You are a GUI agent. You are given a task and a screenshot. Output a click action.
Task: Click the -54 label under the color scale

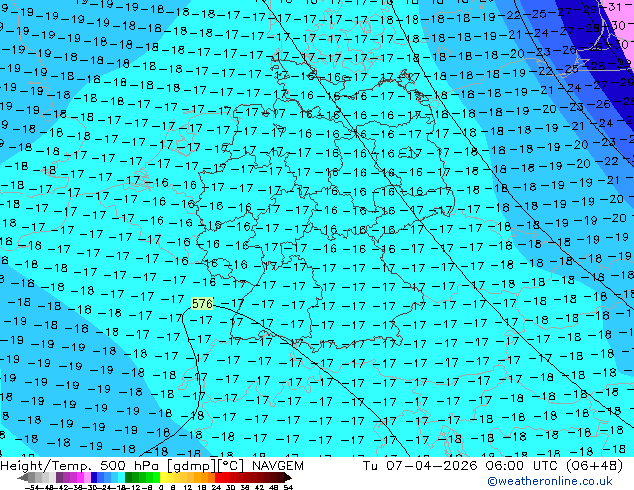coord(32,487)
